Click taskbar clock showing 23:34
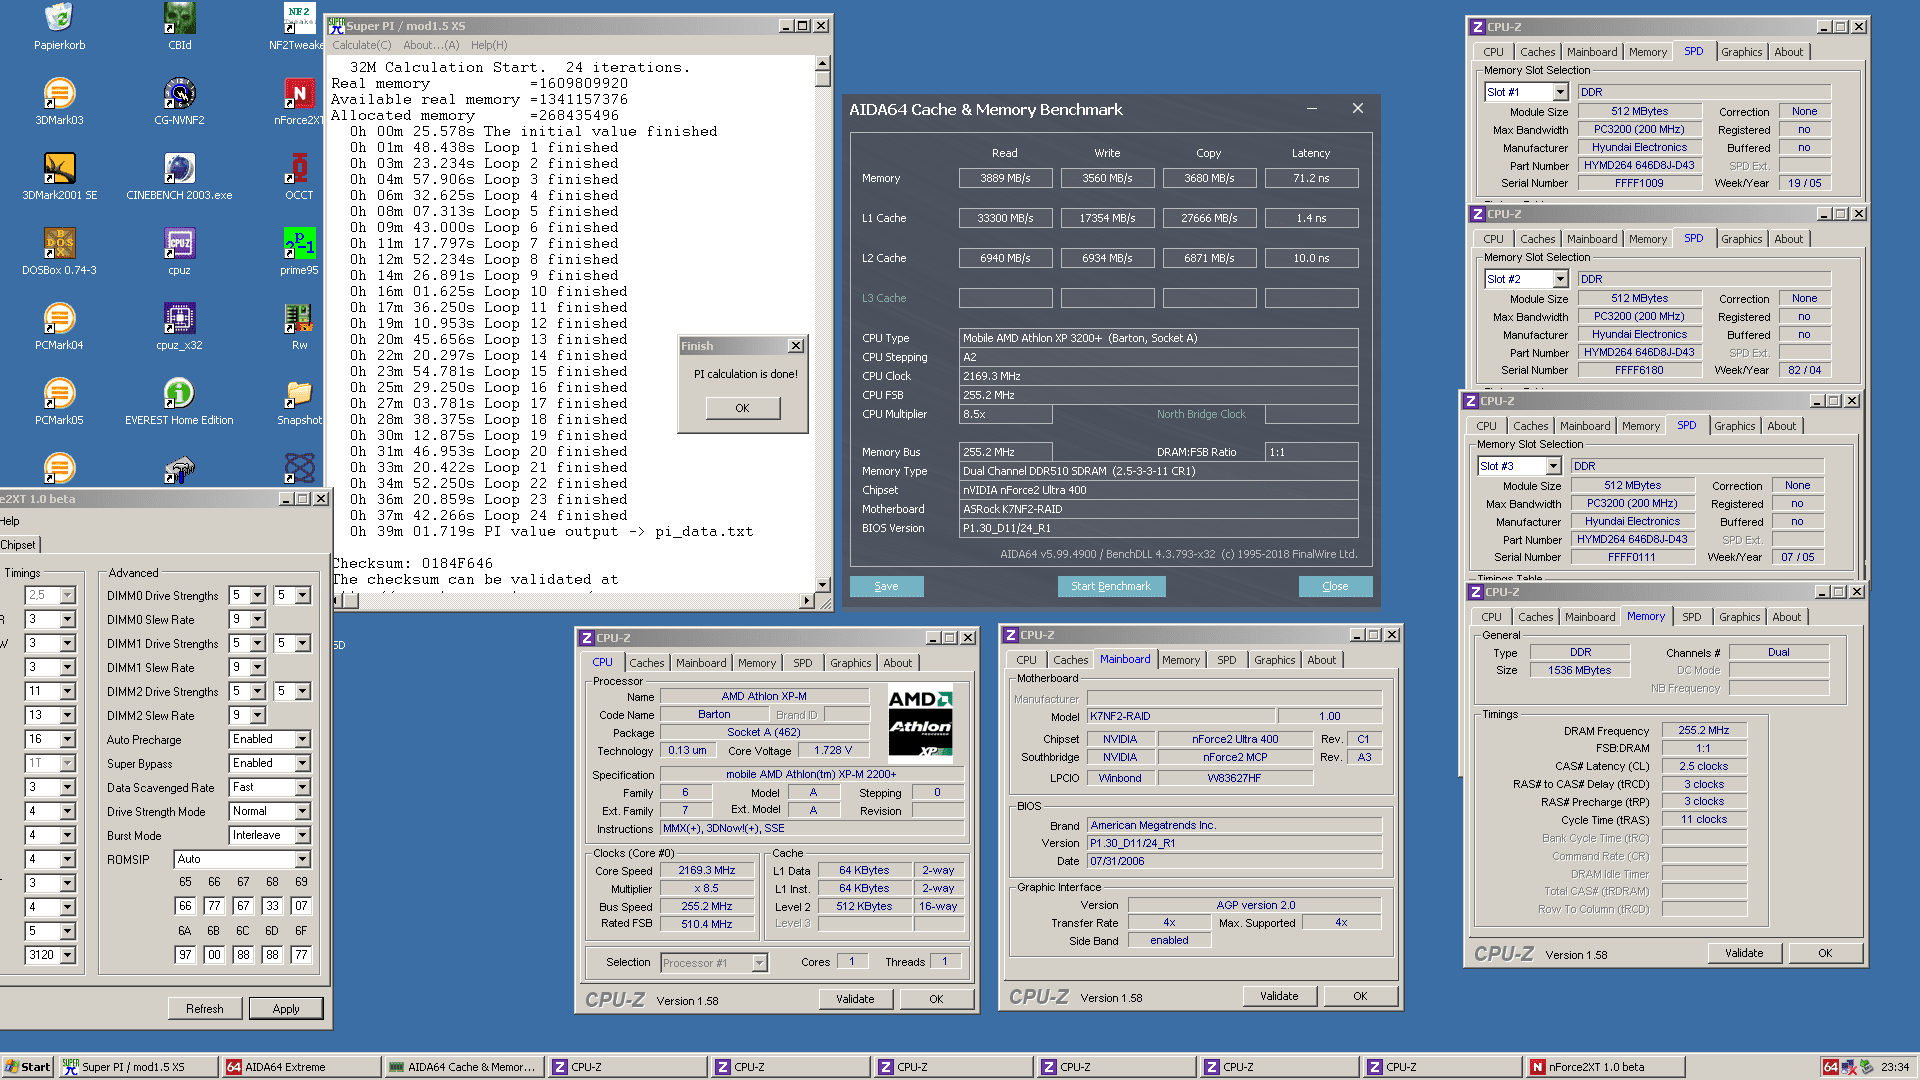 (1894, 1067)
